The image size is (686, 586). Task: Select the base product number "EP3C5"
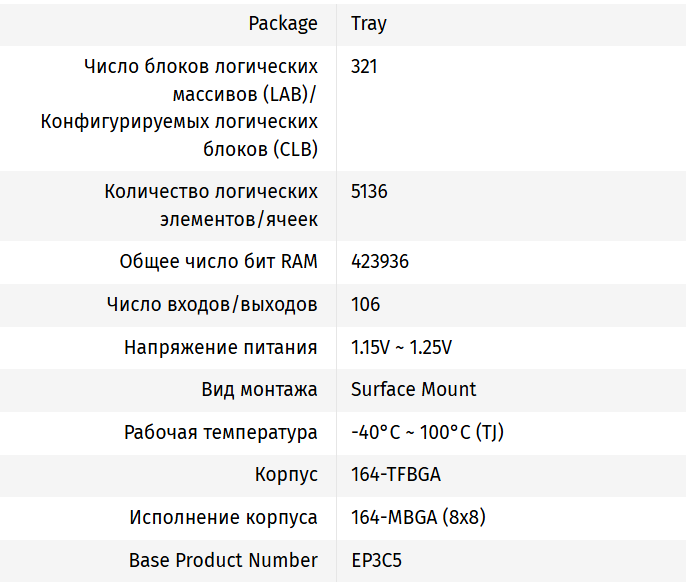(376, 560)
